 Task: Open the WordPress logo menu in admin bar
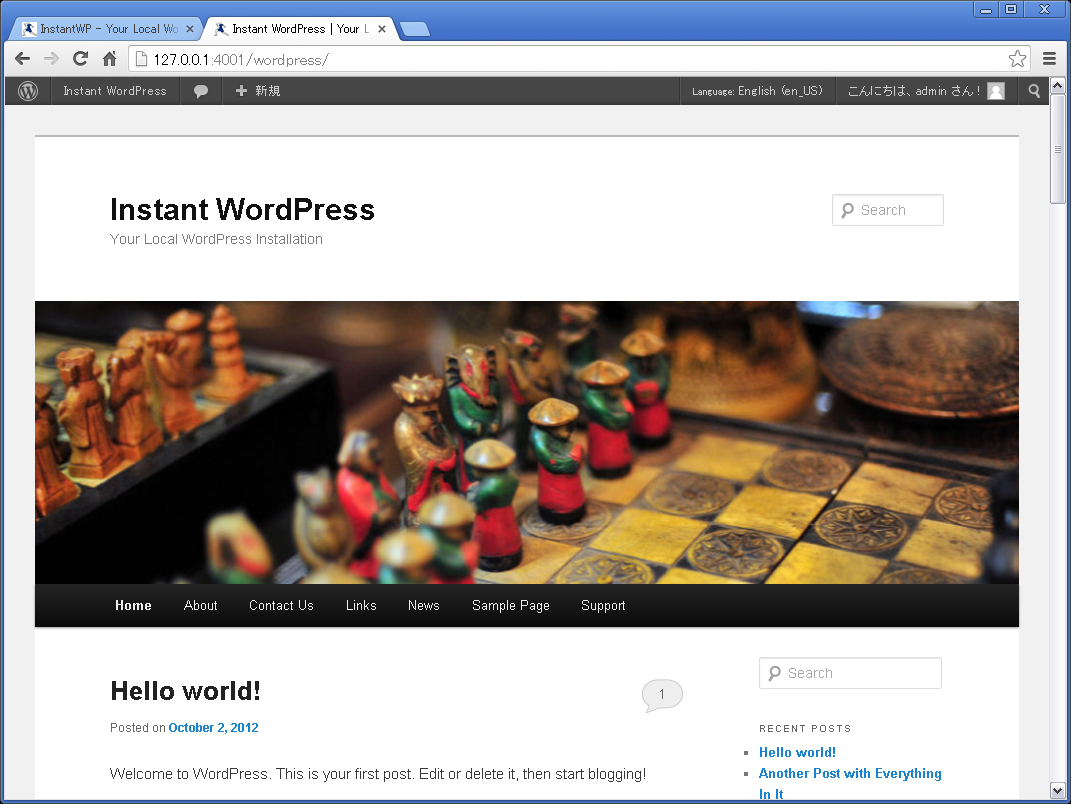[x=28, y=91]
